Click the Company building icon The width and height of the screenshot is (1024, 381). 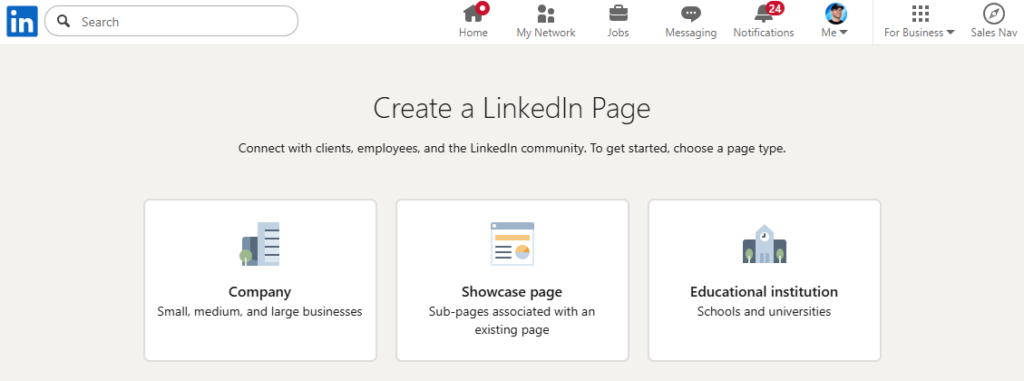tap(260, 244)
